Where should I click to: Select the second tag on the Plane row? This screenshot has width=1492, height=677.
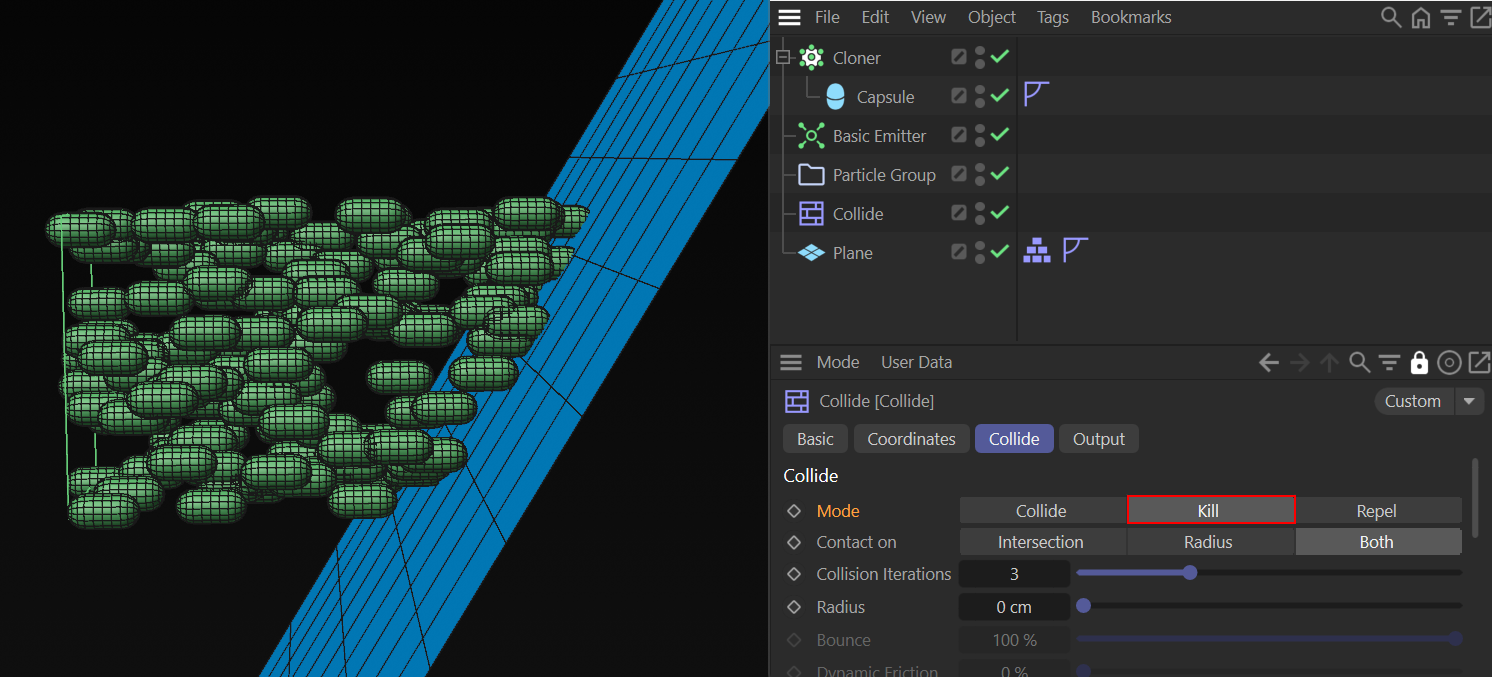coord(1075,250)
